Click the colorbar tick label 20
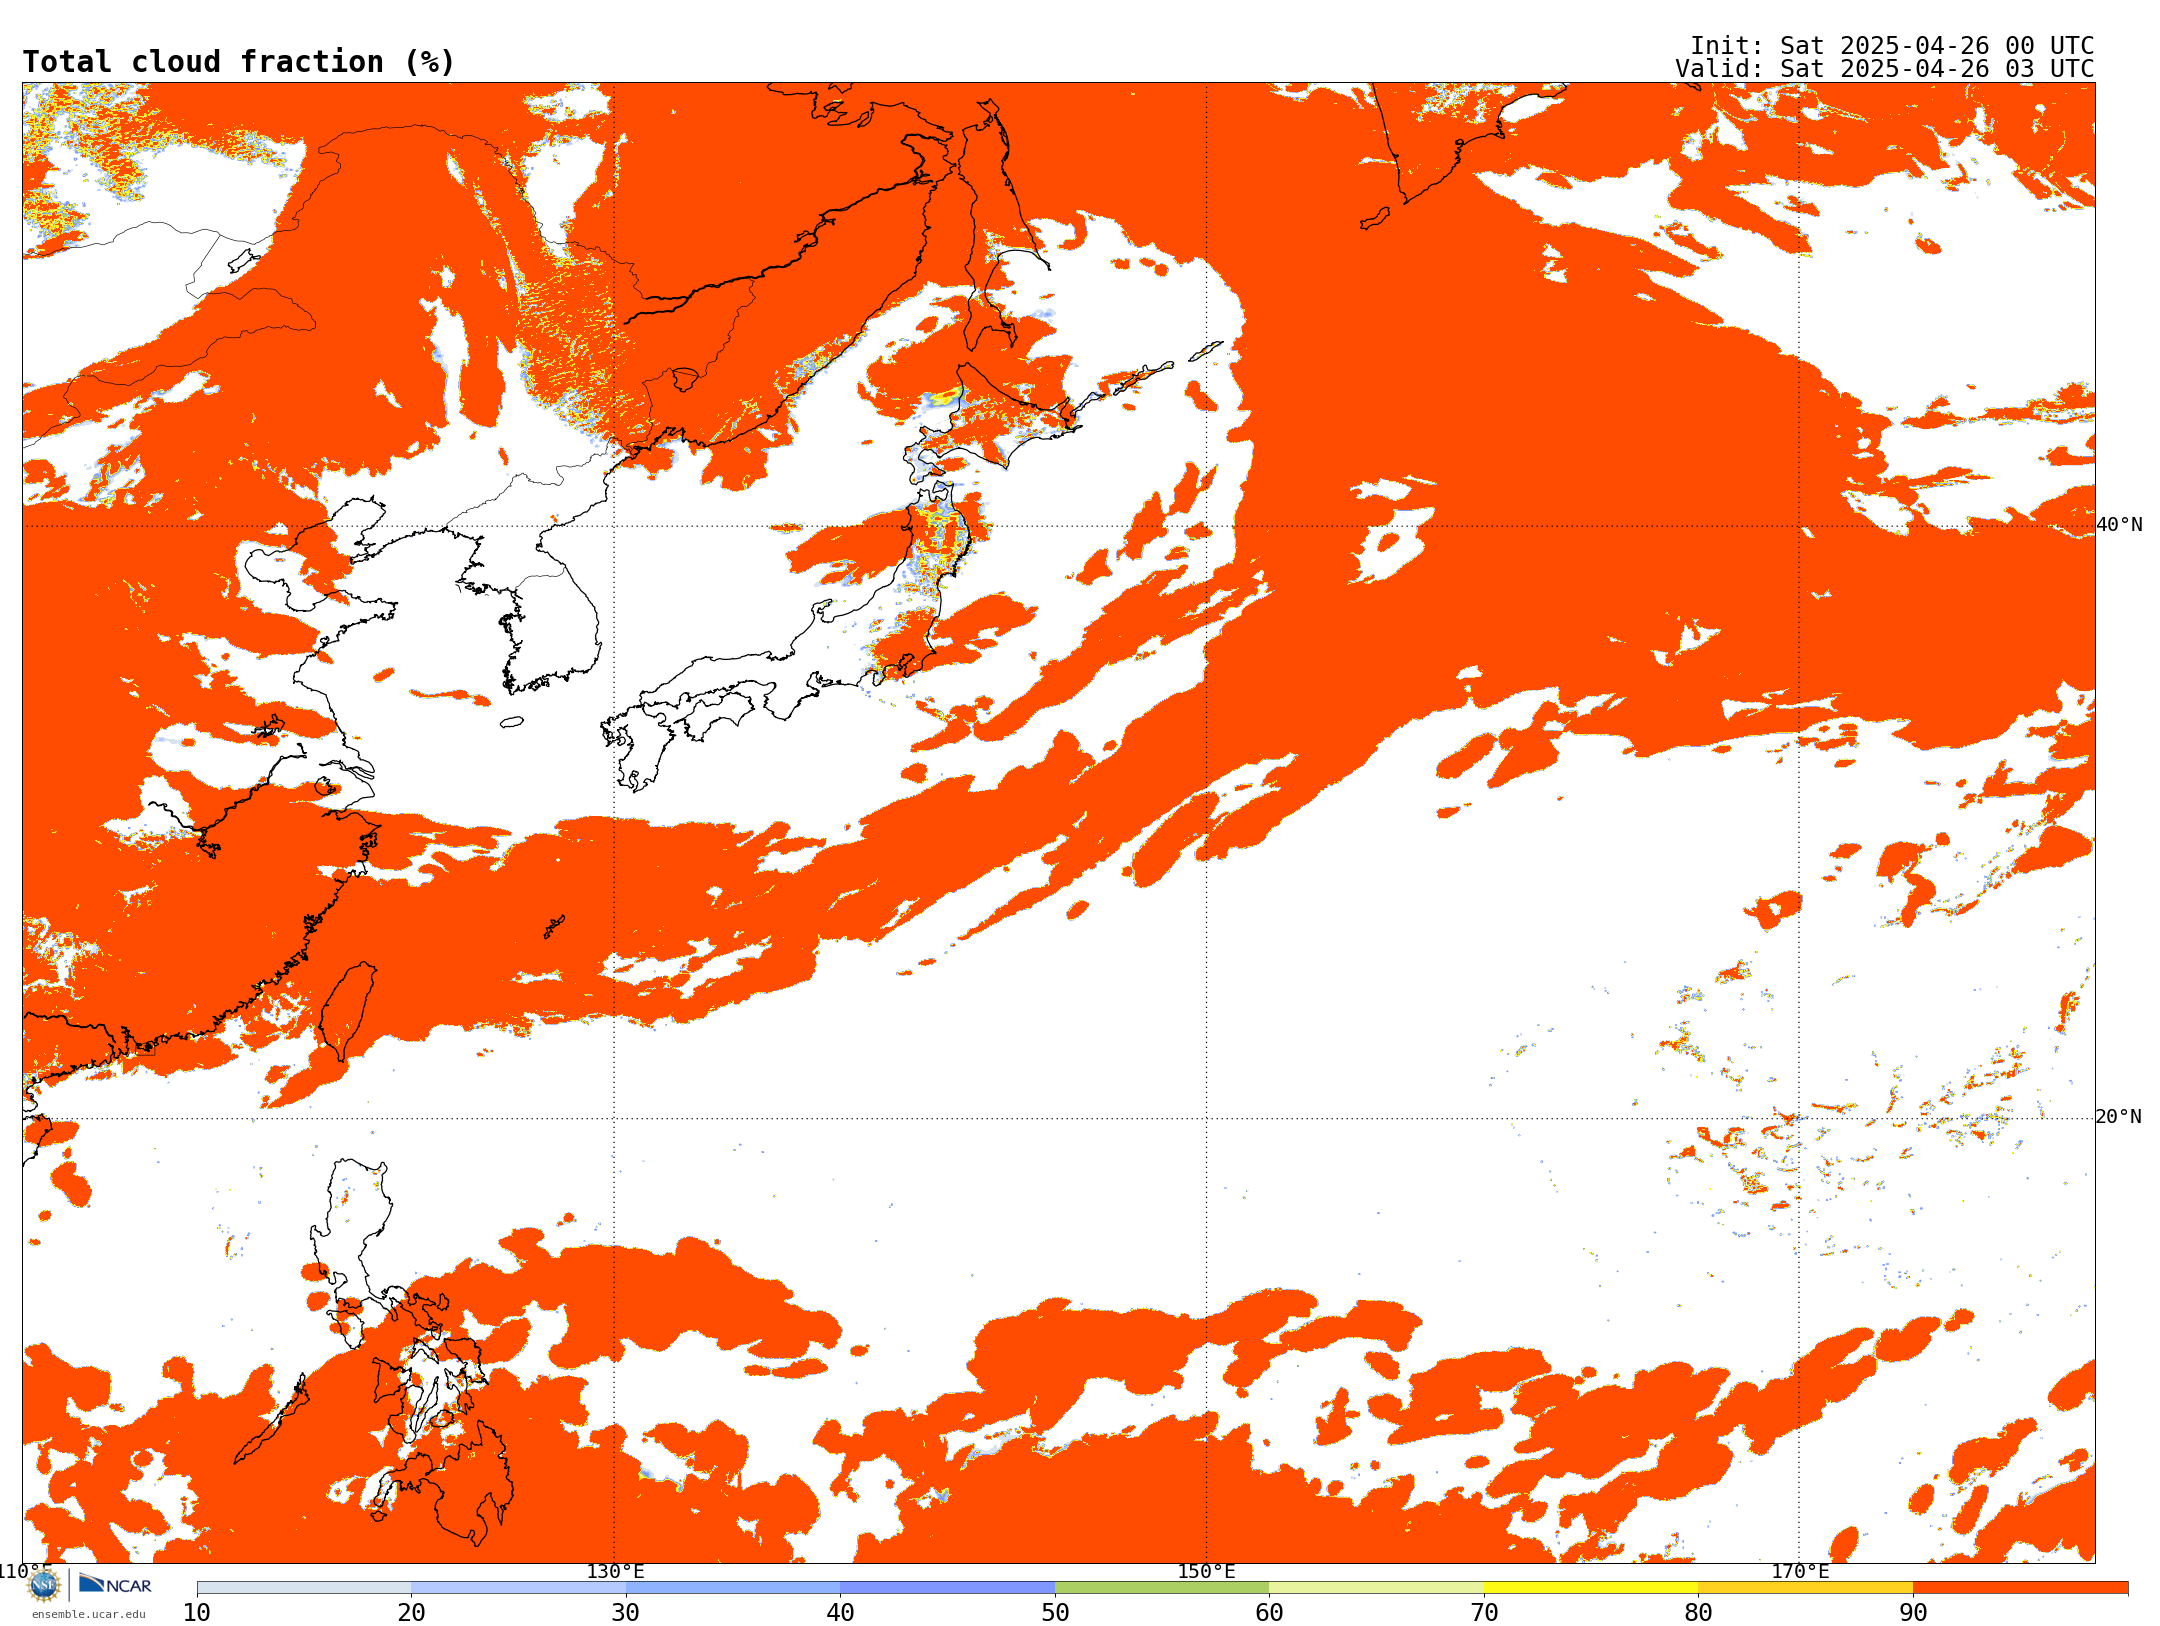2160x1626 pixels. pyautogui.click(x=411, y=1612)
